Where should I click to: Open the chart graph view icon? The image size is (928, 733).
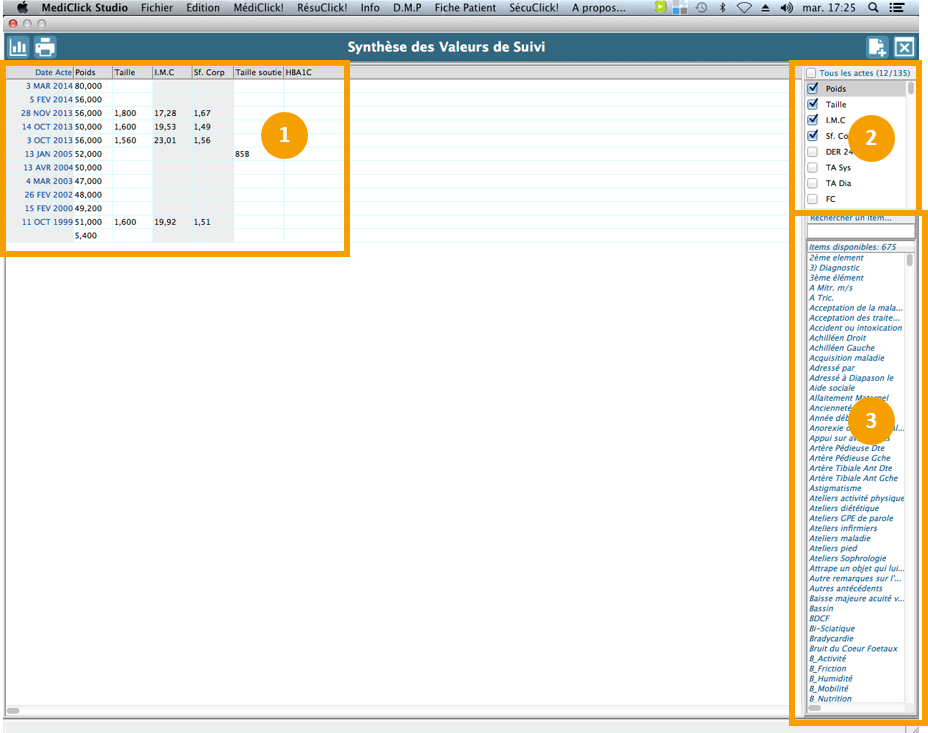pos(18,47)
